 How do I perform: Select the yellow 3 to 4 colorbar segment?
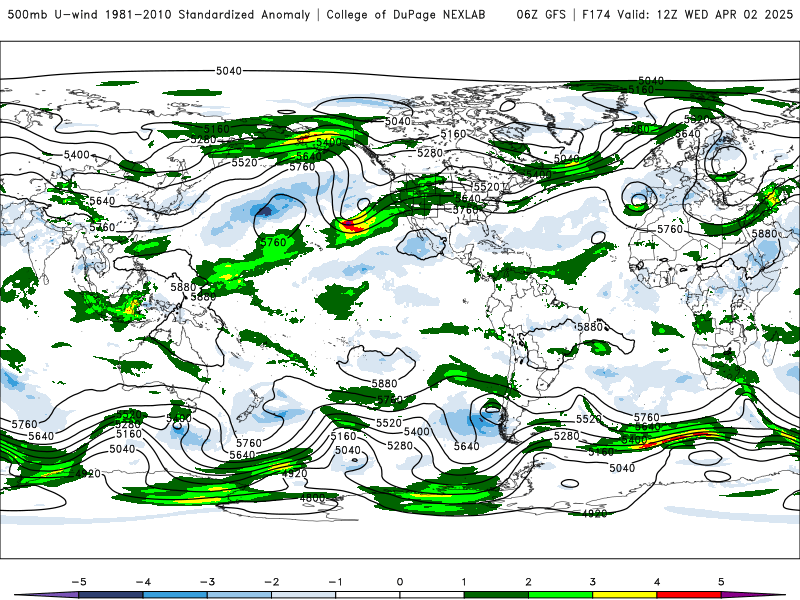pyautogui.click(x=625, y=595)
